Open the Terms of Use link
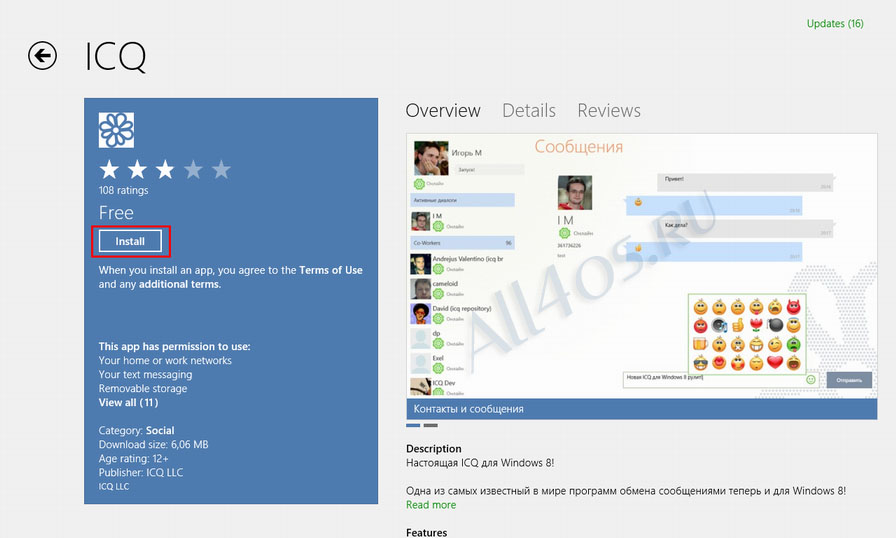This screenshot has width=896, height=538. click(331, 270)
